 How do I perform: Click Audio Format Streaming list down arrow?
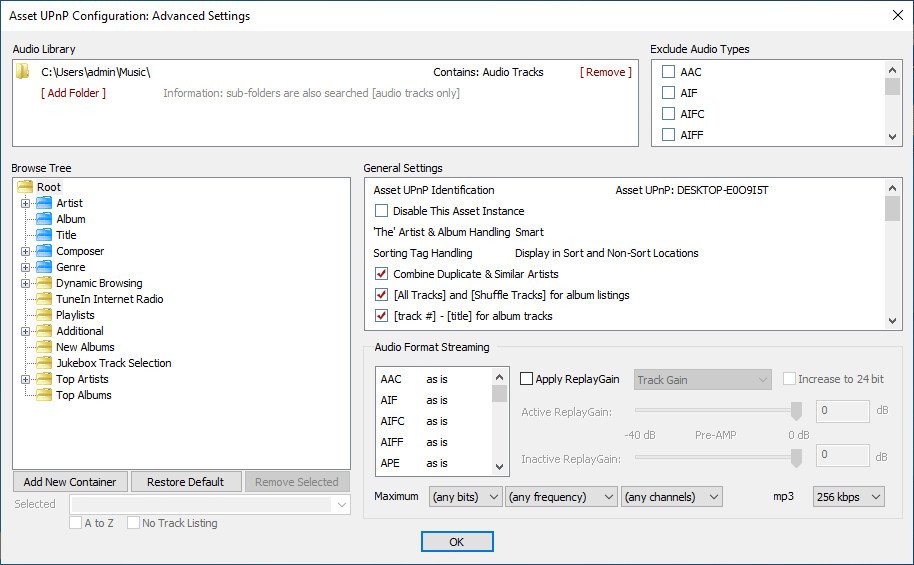point(499,466)
